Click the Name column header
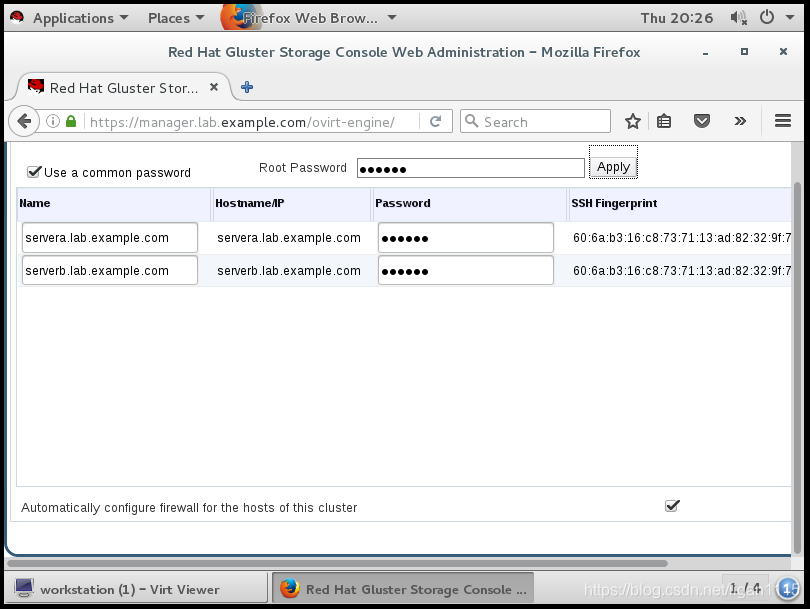This screenshot has height=609, width=810. (x=114, y=204)
